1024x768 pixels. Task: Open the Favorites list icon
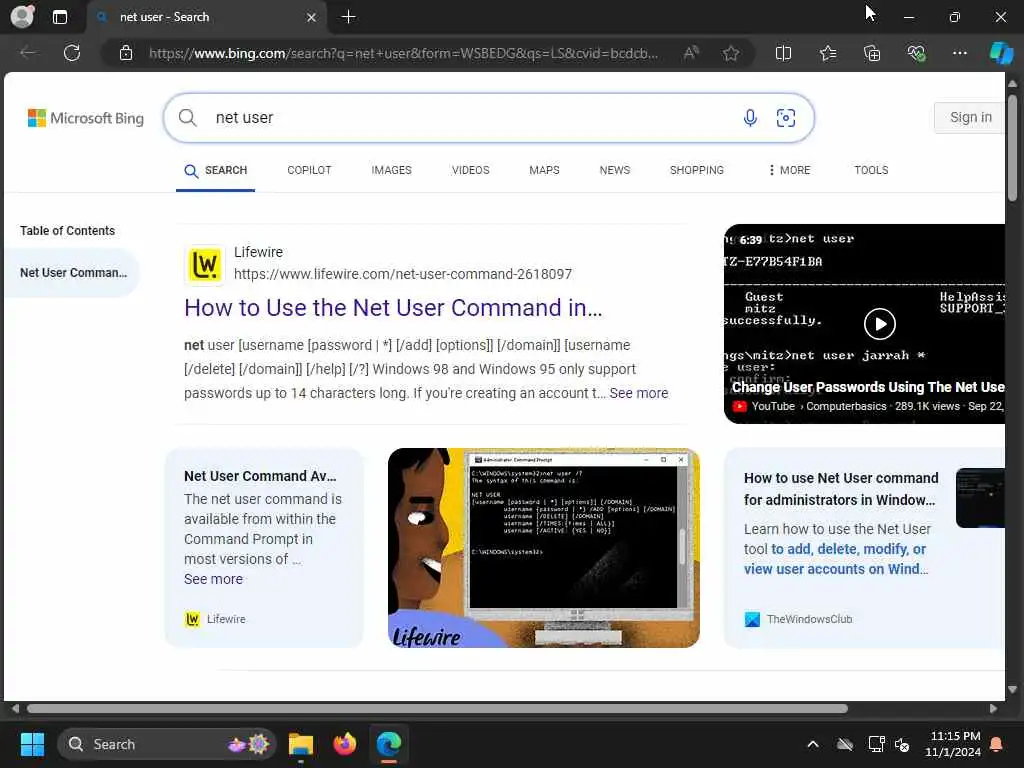[828, 53]
